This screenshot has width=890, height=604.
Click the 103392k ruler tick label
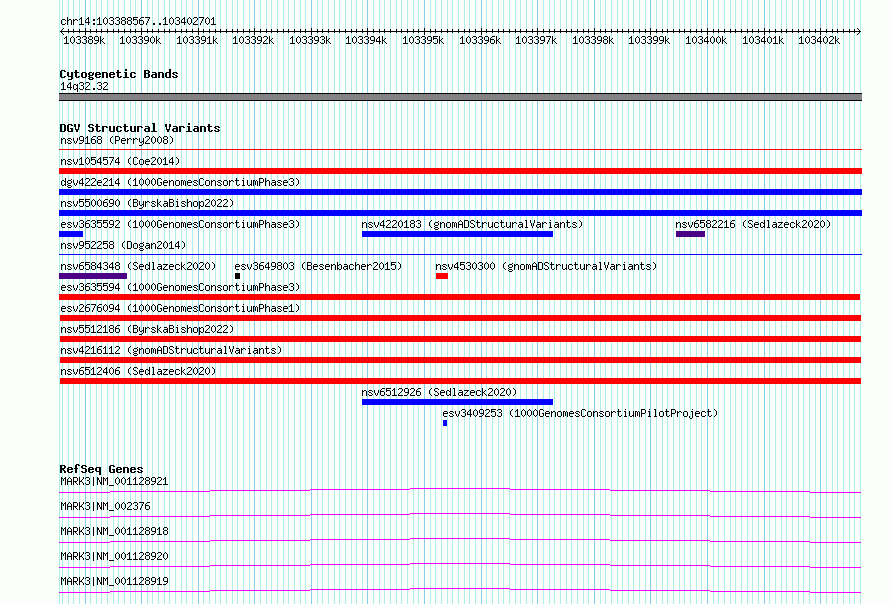(253, 40)
